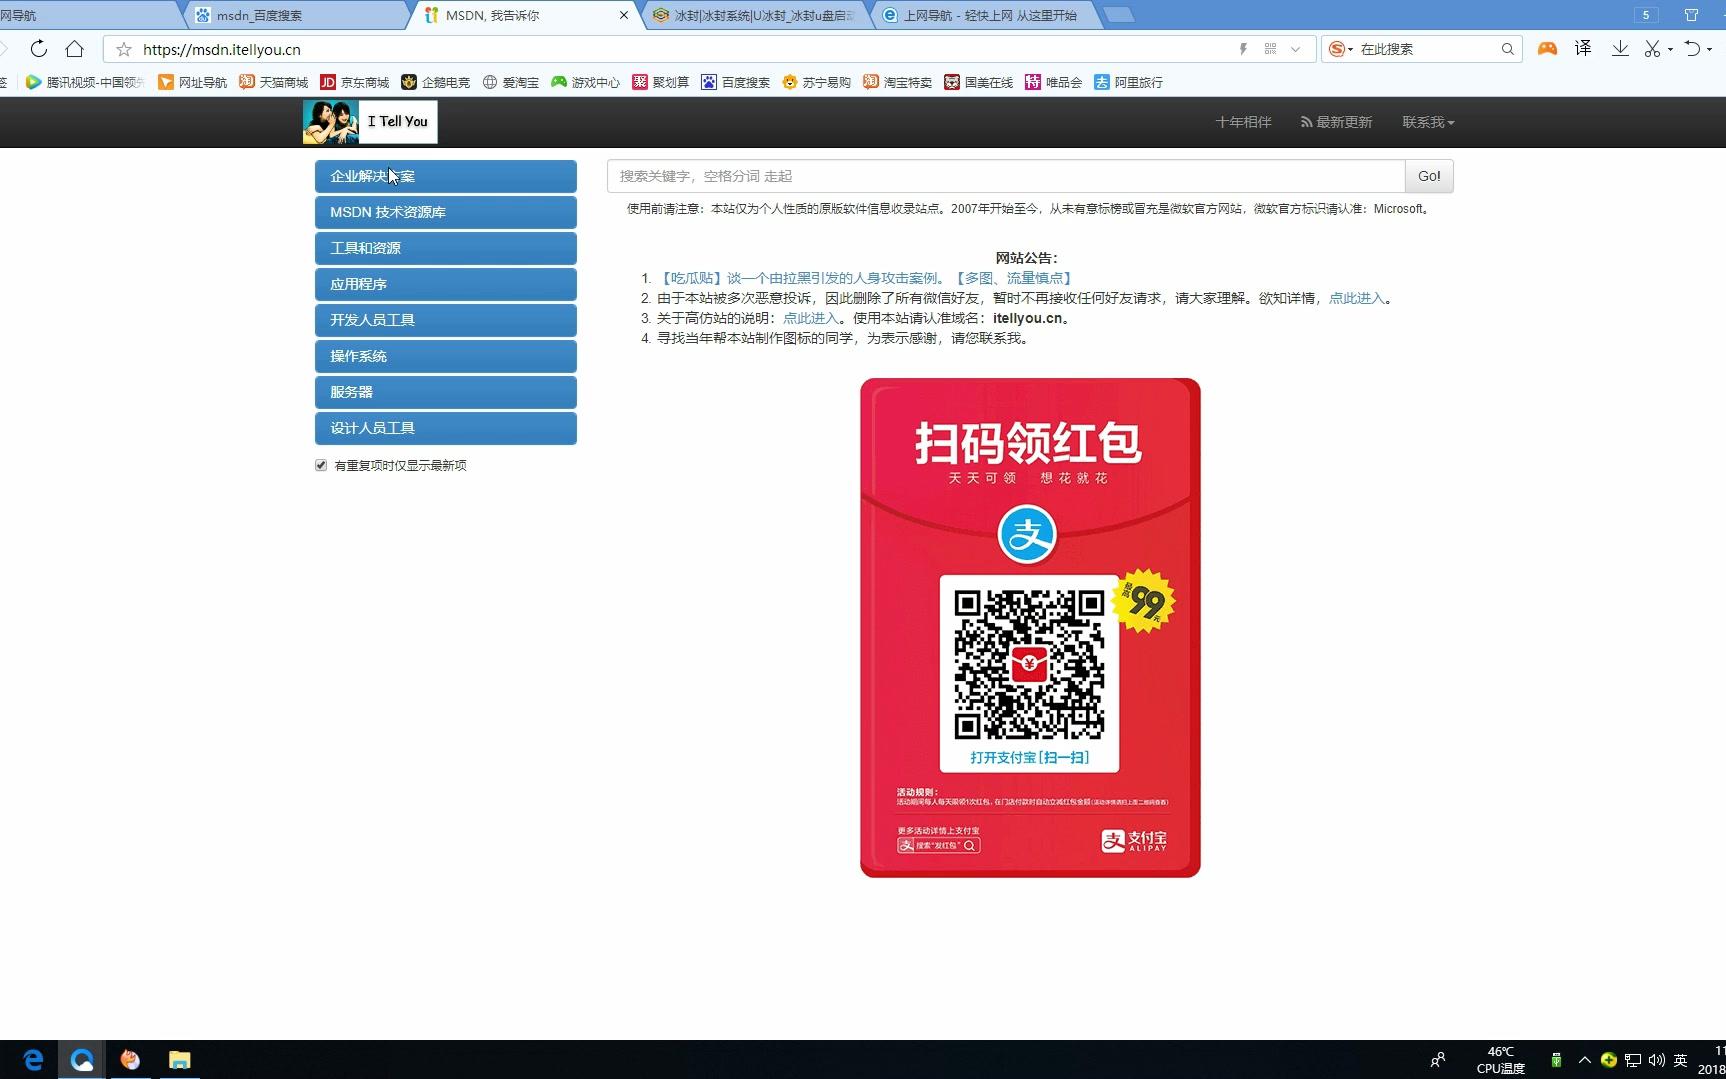Expand the 企业解决方案 category
This screenshot has height=1079, width=1726.
pos(446,176)
